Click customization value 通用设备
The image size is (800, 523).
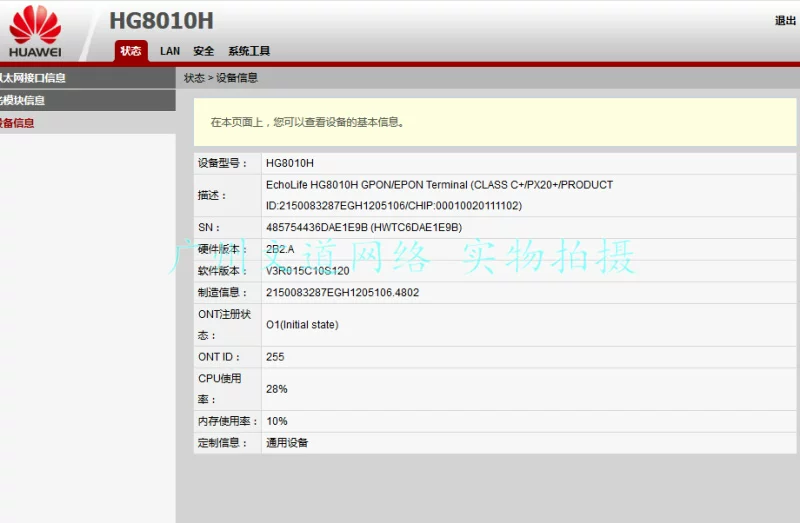287,443
